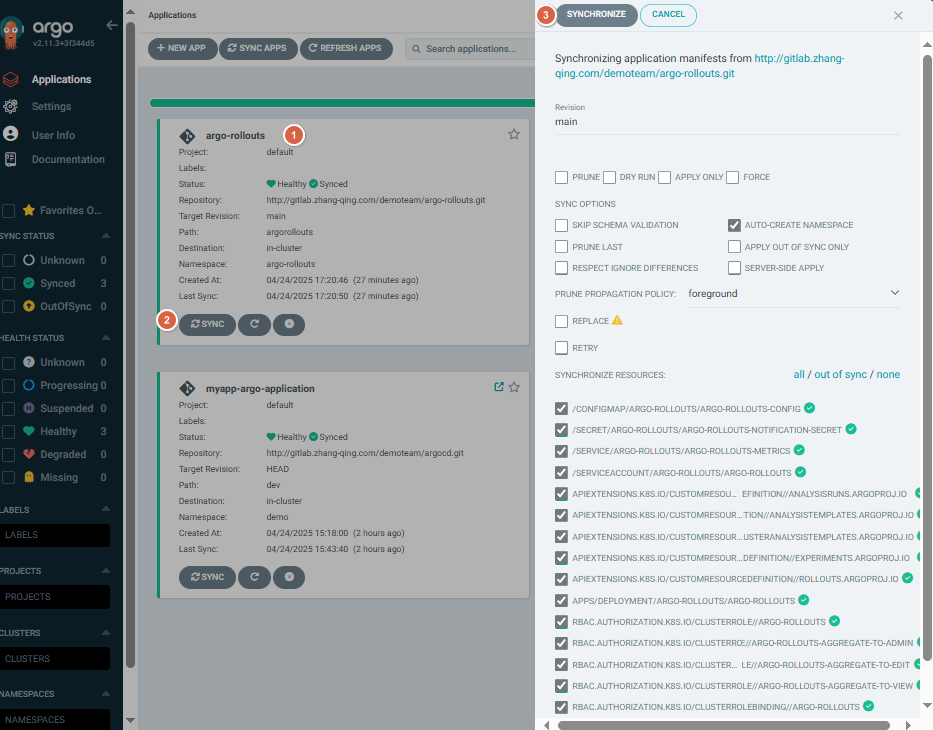Collapse the CLUSTERS filter section

(x=106, y=632)
